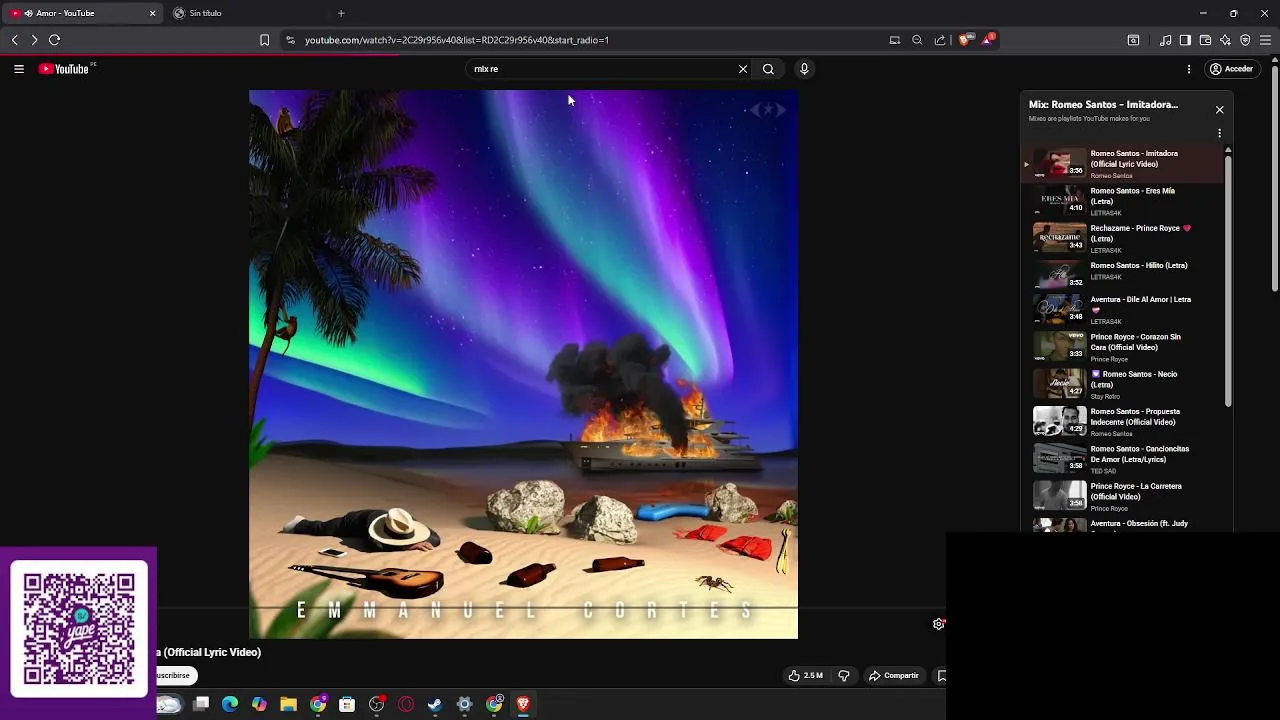Play 'Prince Royce - Corazon Sin Cara'
Image resolution: width=1280 pixels, height=720 pixels.
(x=1122, y=347)
